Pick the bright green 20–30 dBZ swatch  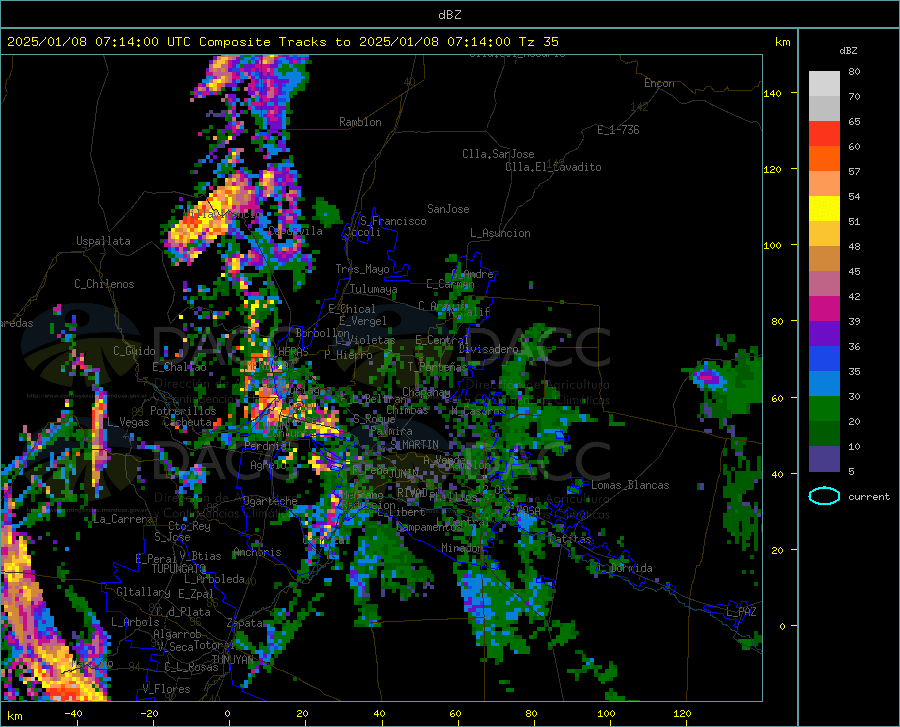824,409
